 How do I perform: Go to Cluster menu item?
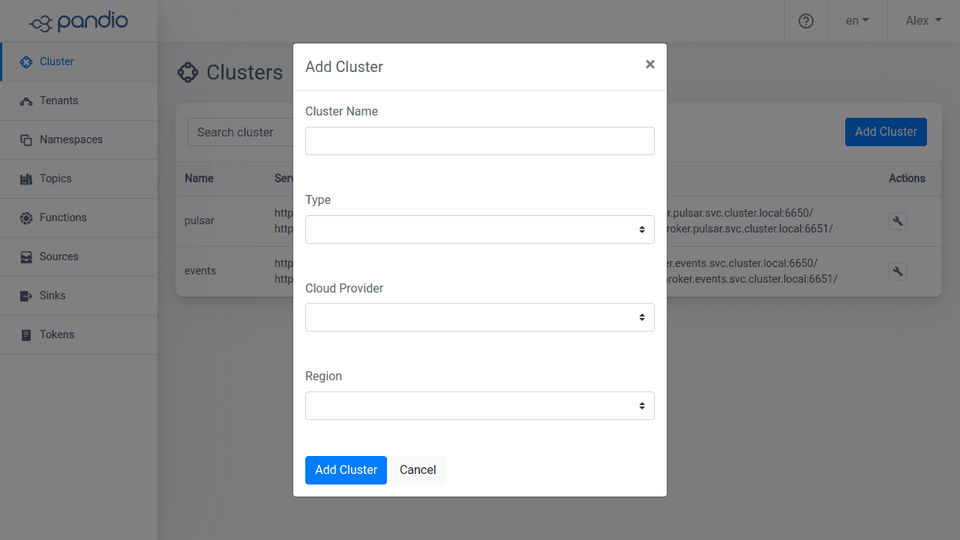coord(79,62)
